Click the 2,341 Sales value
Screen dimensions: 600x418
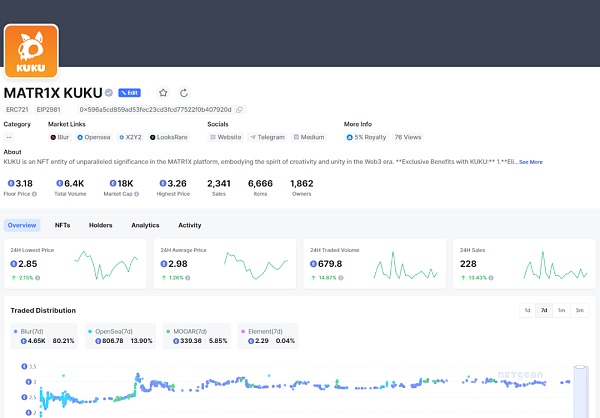click(x=219, y=184)
